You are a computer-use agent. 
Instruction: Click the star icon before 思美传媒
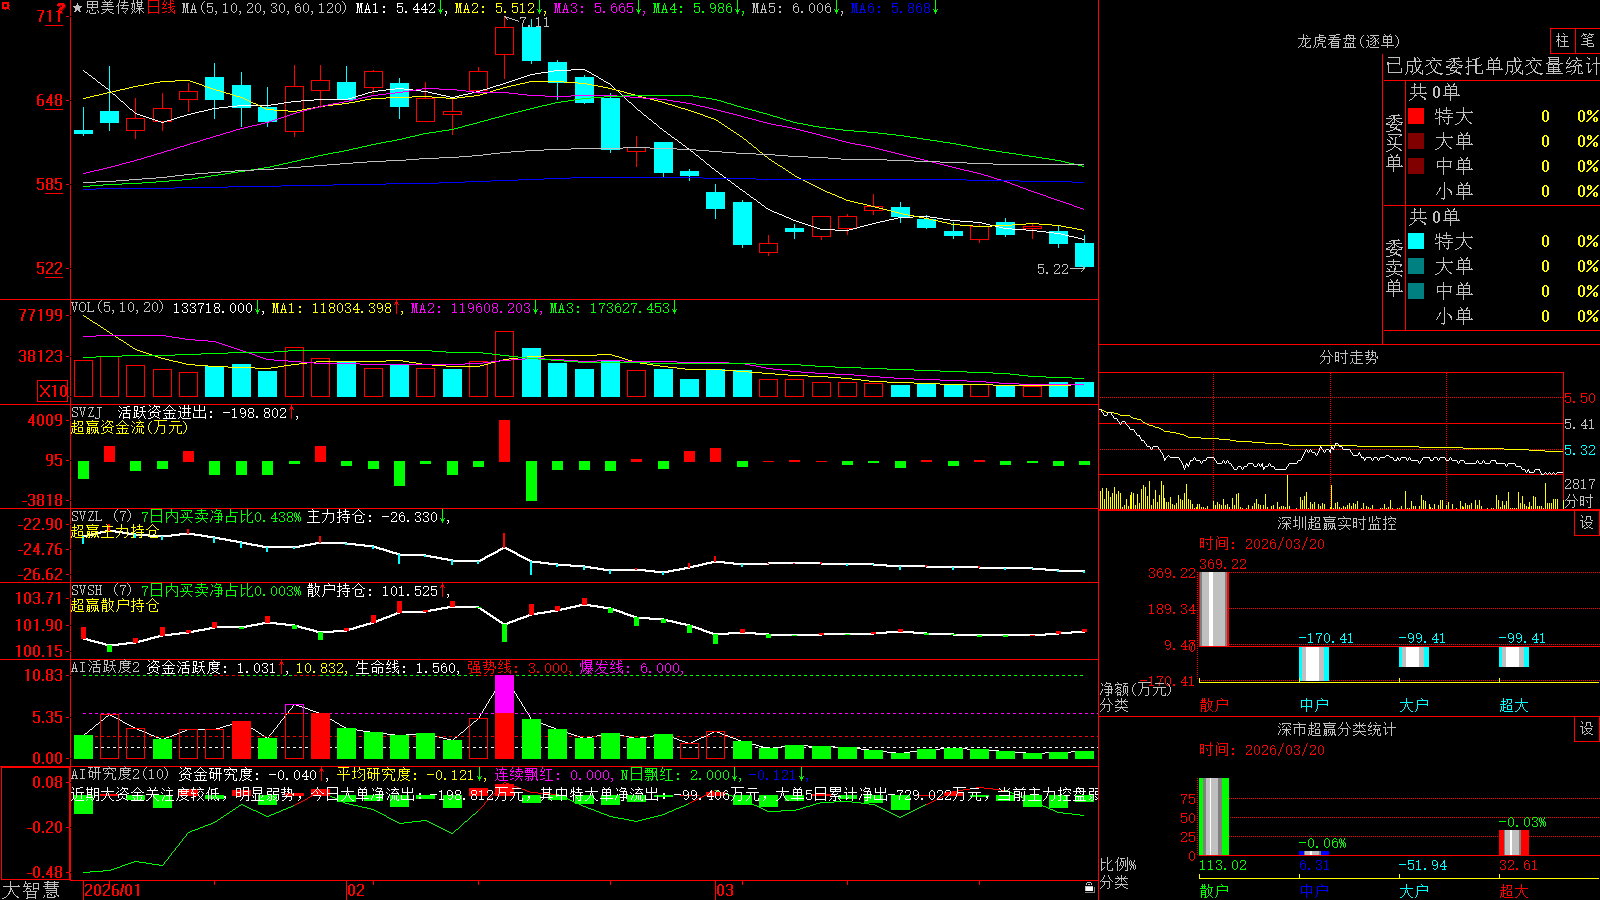coord(78,8)
